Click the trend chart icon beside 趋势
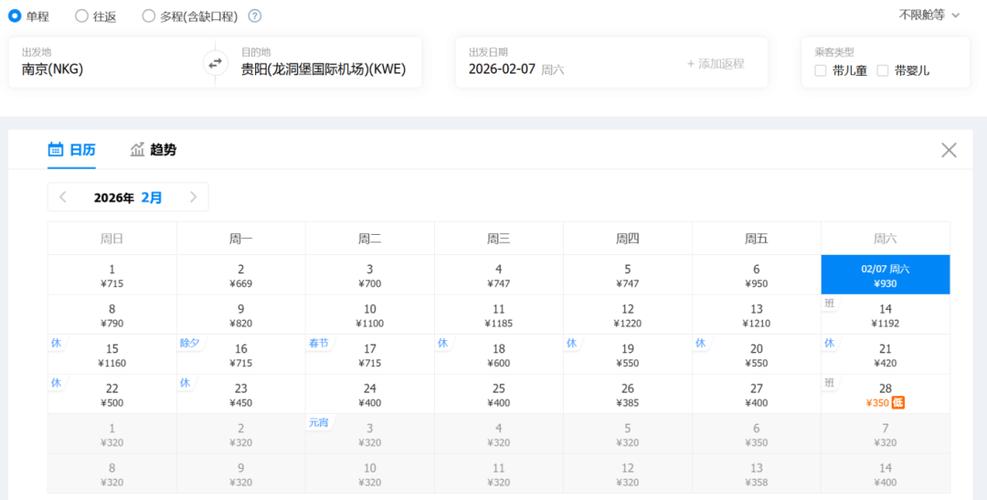 [x=137, y=150]
